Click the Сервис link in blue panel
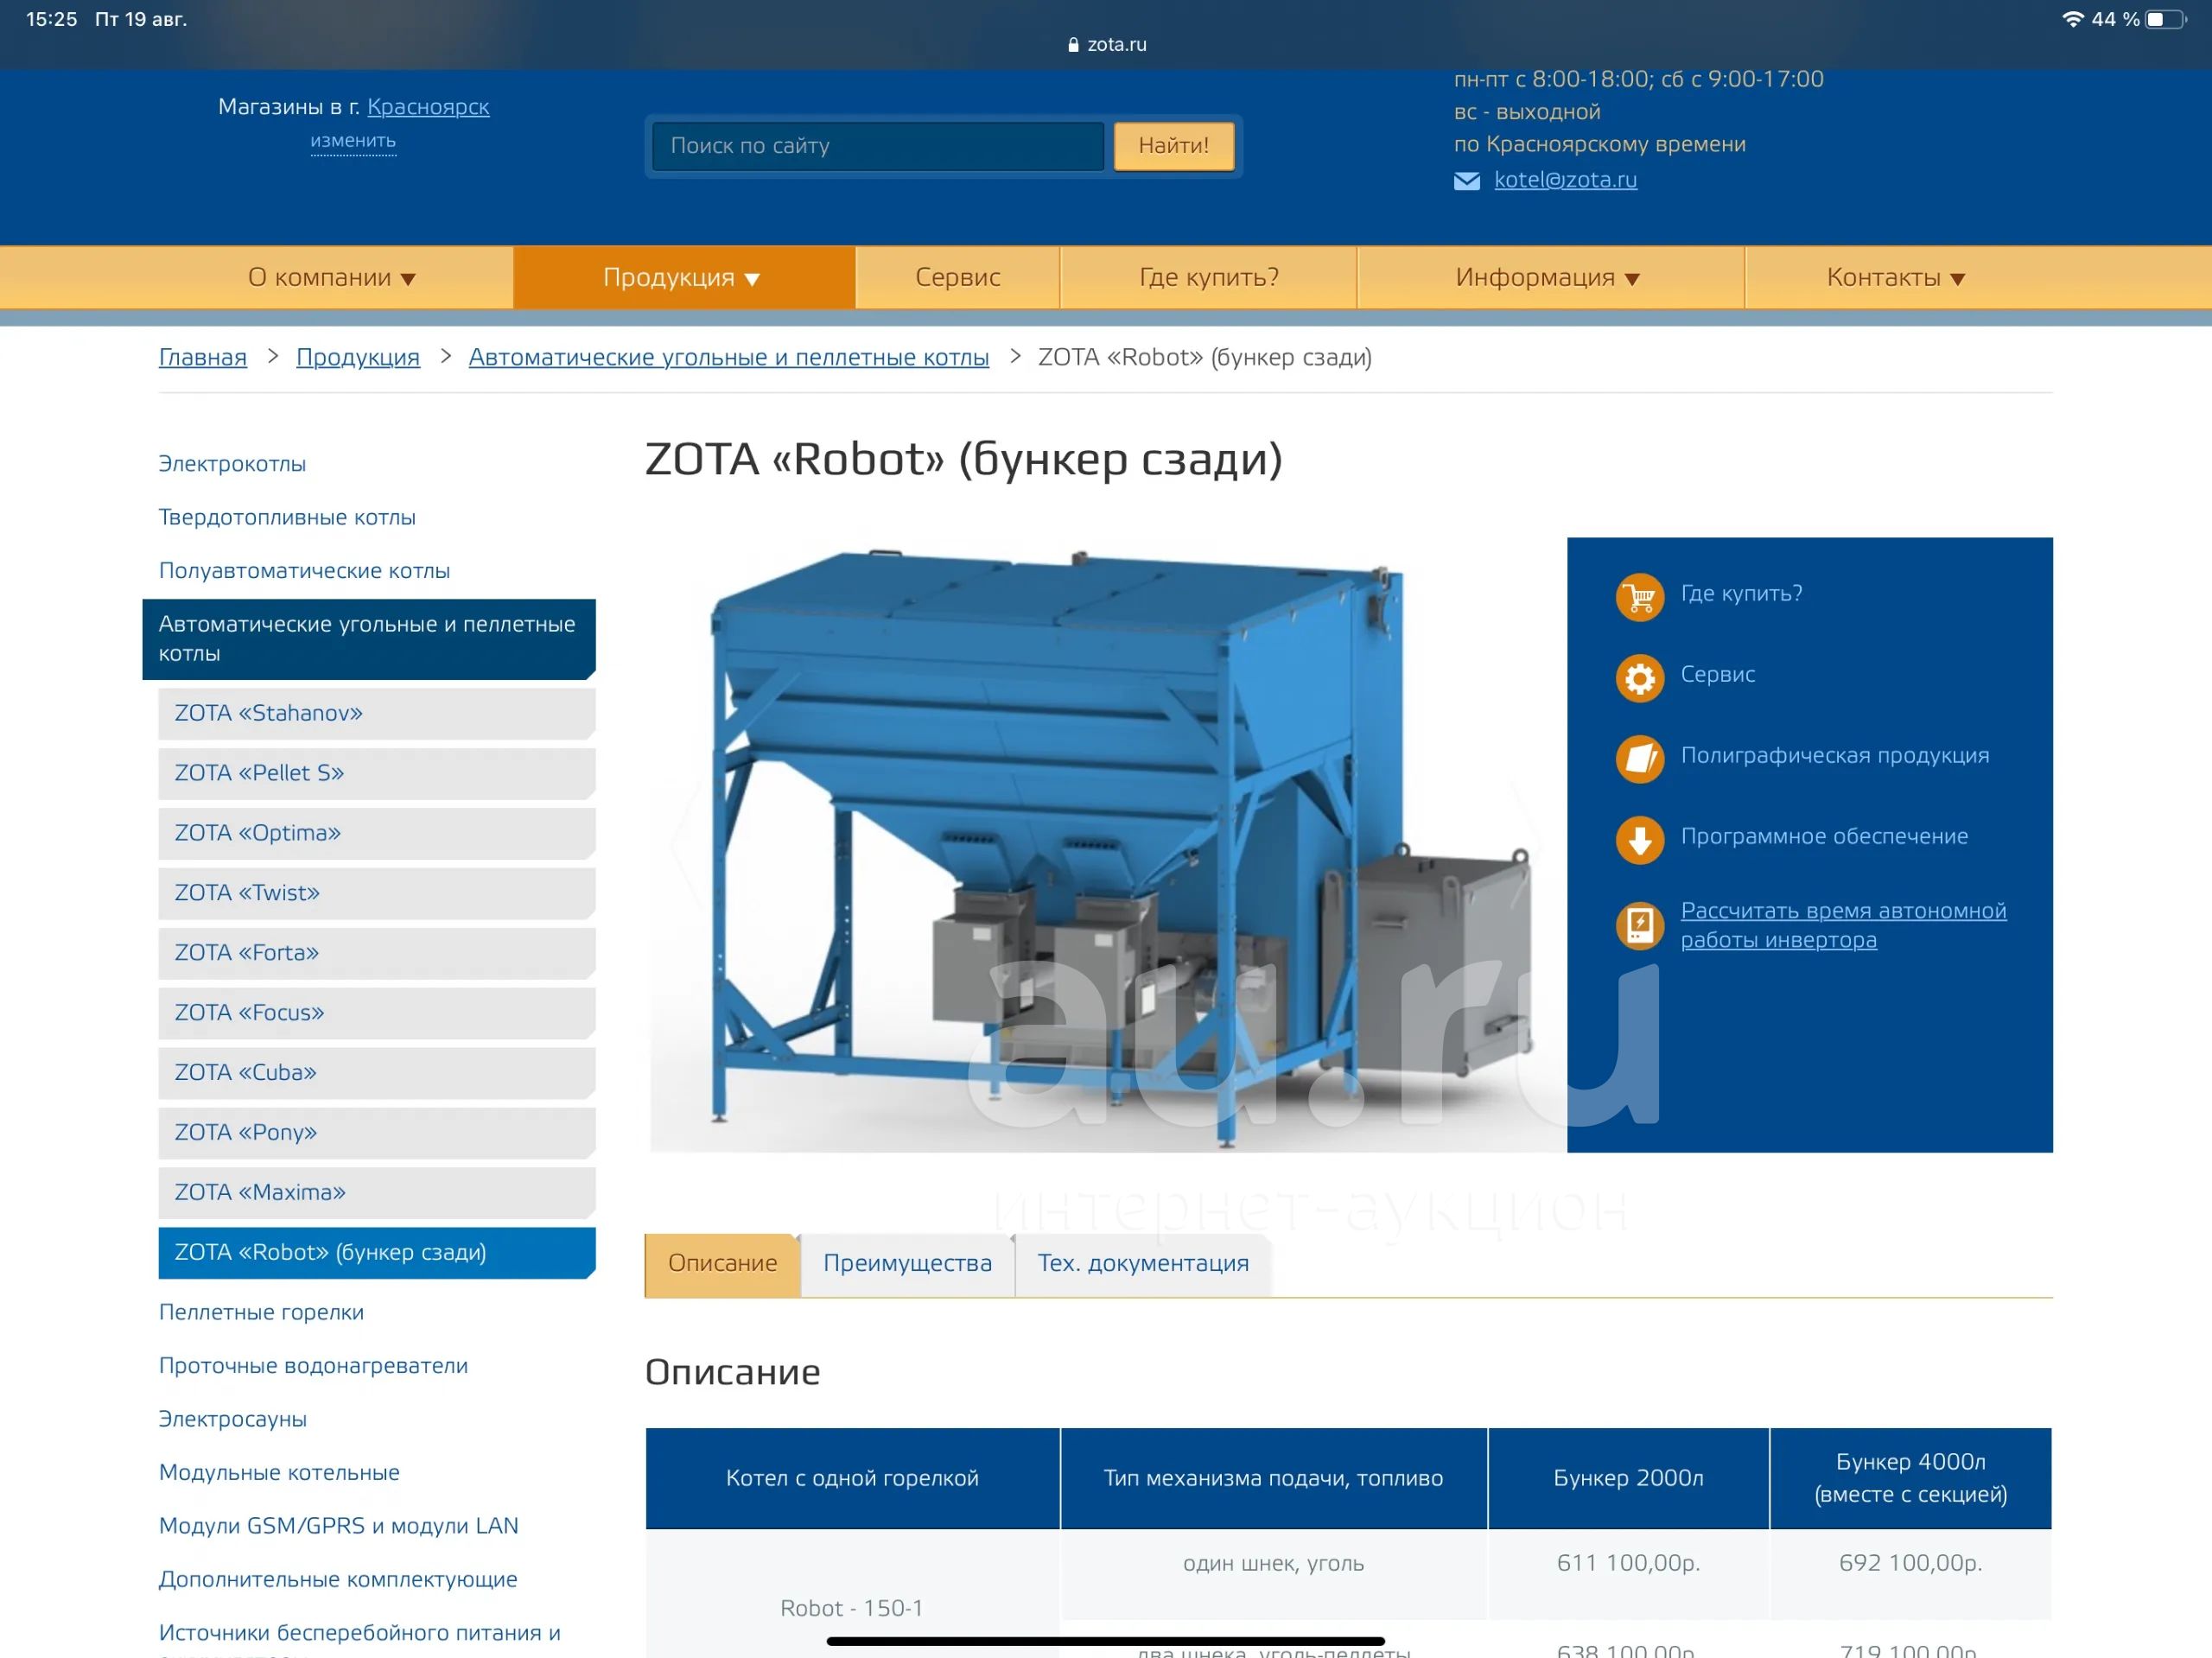Viewport: 2212px width, 1658px height. click(1717, 675)
